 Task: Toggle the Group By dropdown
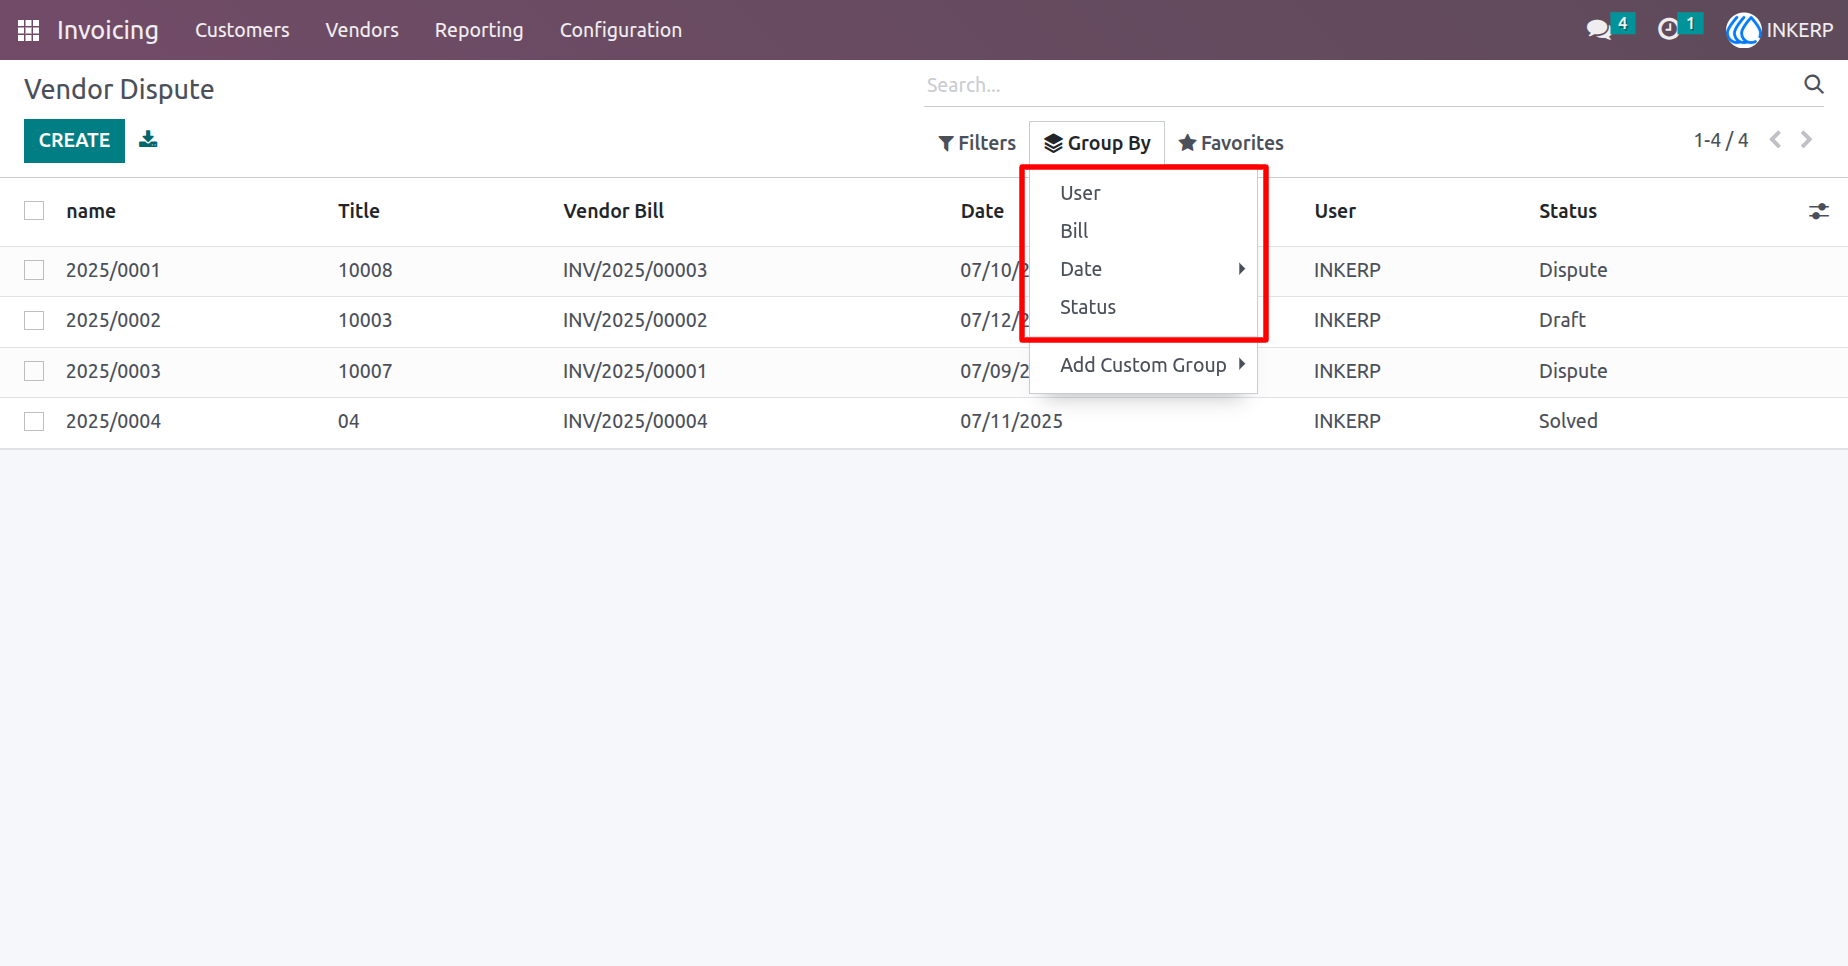tap(1097, 143)
